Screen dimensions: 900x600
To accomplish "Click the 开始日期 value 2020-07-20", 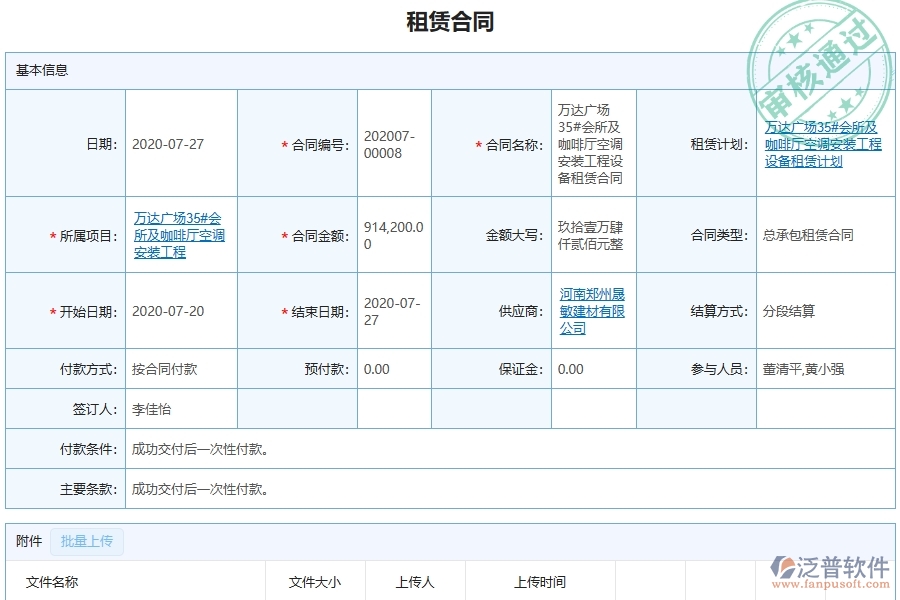I will 166,311.
